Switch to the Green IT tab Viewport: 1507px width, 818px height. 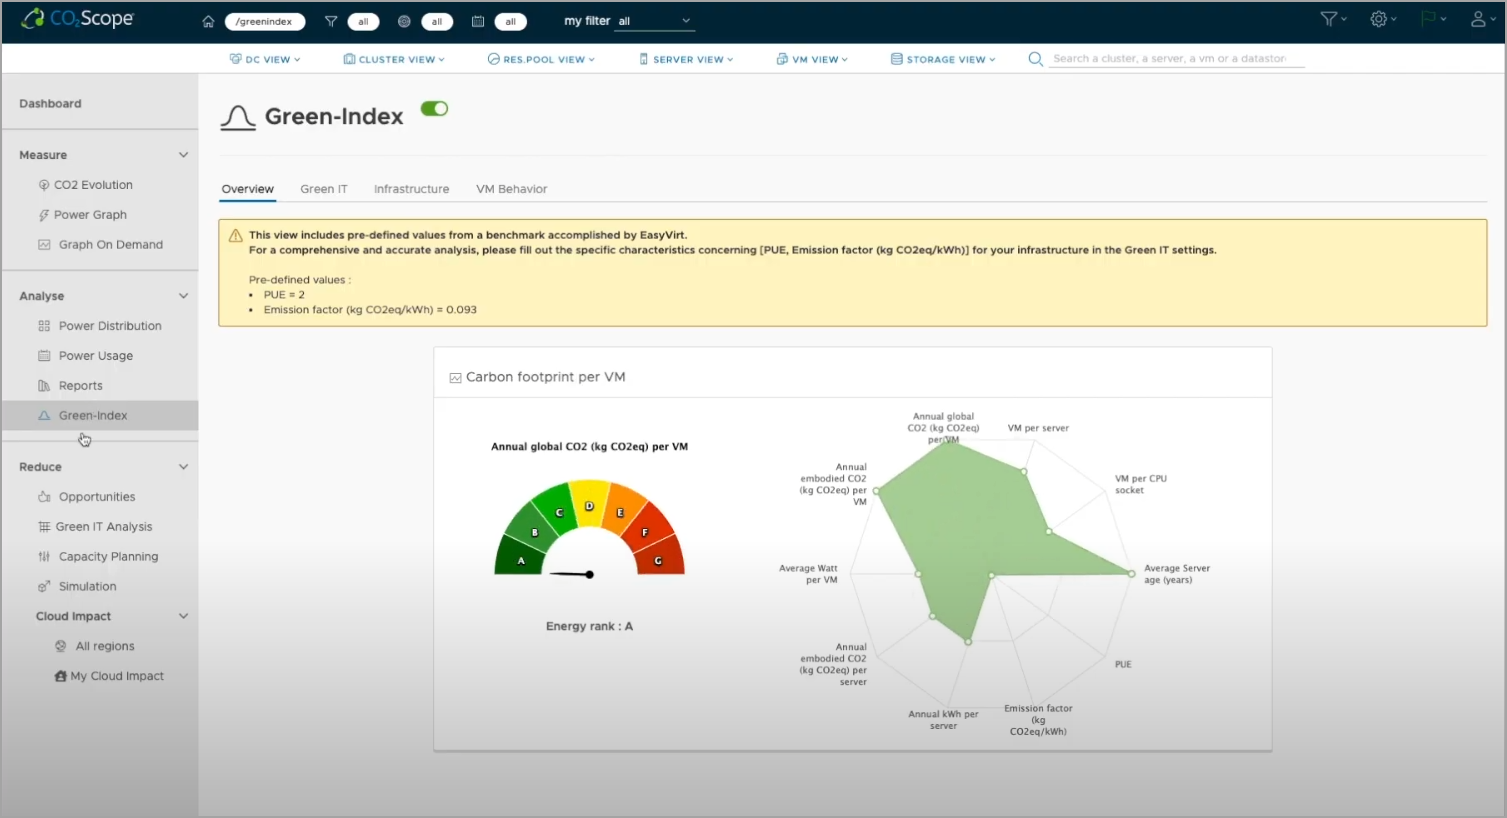[x=324, y=189]
